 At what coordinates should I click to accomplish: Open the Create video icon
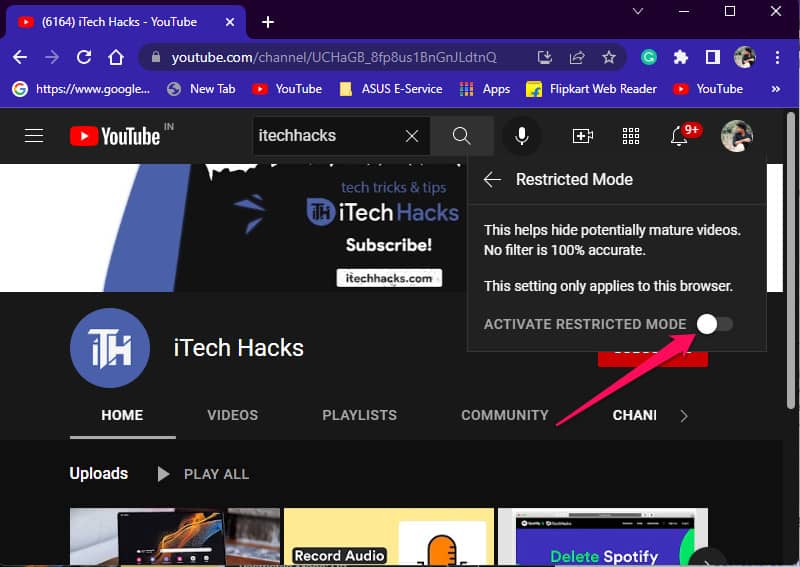tap(582, 136)
